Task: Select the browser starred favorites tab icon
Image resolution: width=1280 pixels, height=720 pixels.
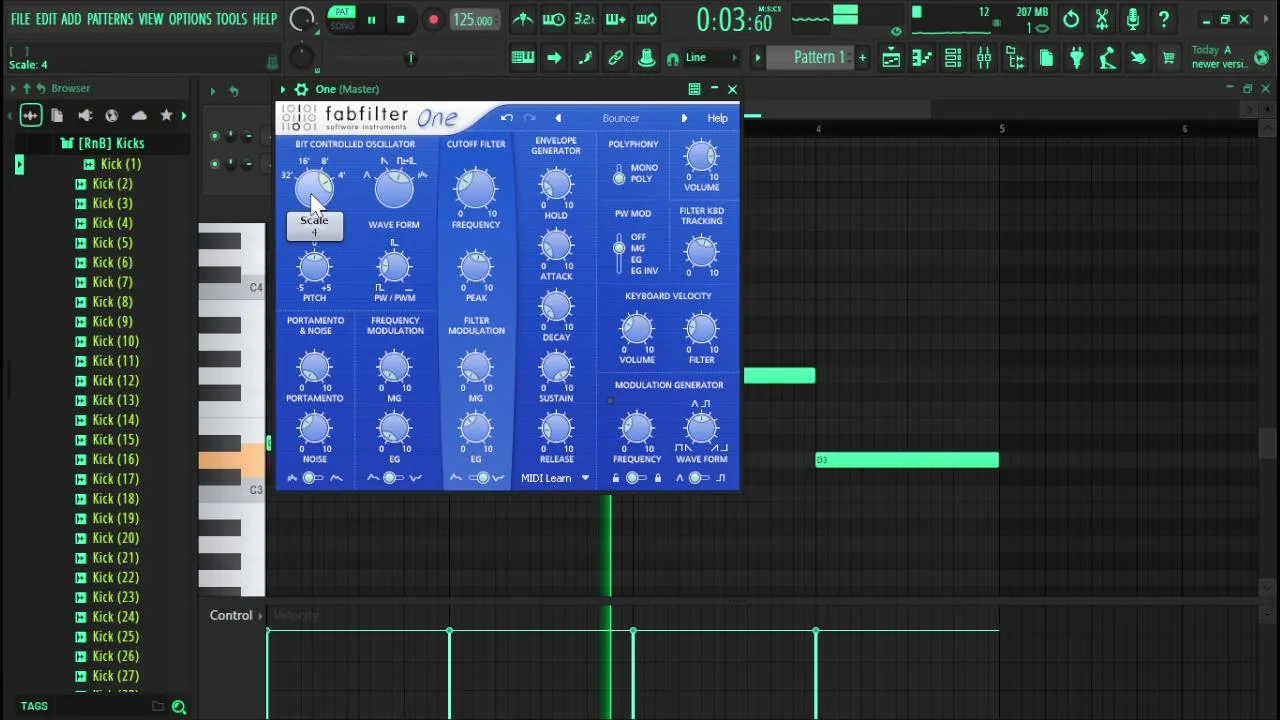Action: pos(167,115)
